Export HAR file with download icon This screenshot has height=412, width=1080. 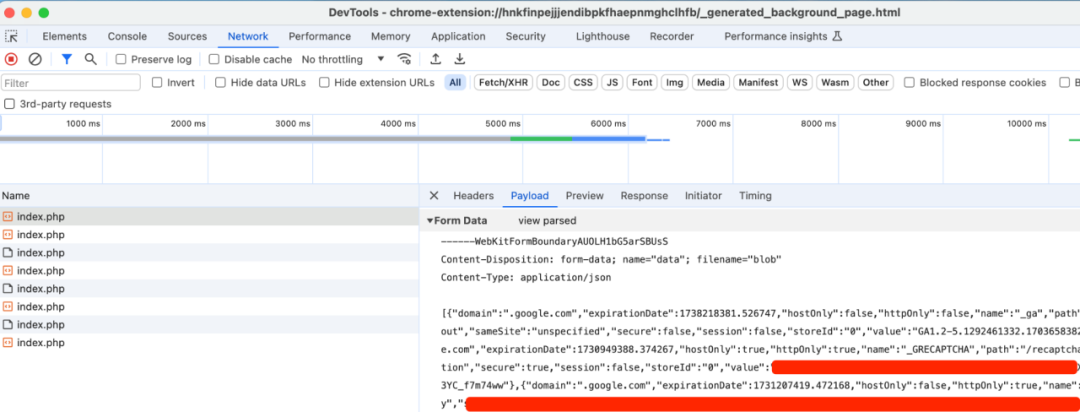click(x=459, y=59)
